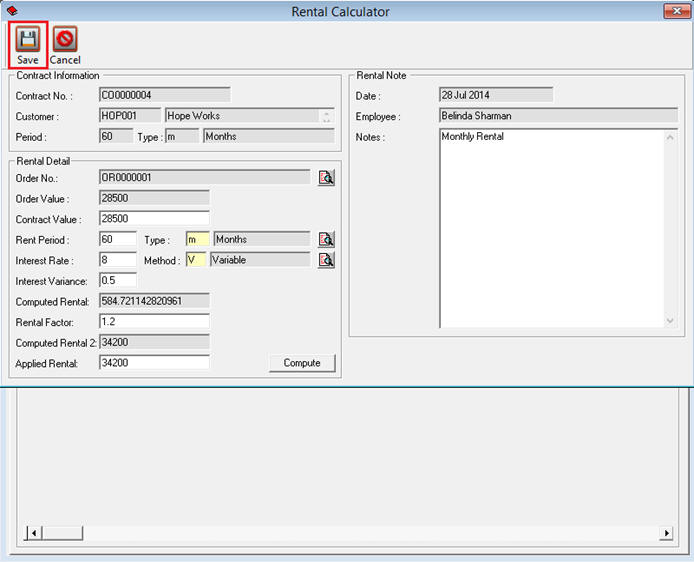Click the horizontal scrollbar left arrow
The height and width of the screenshot is (562, 694).
coord(34,533)
